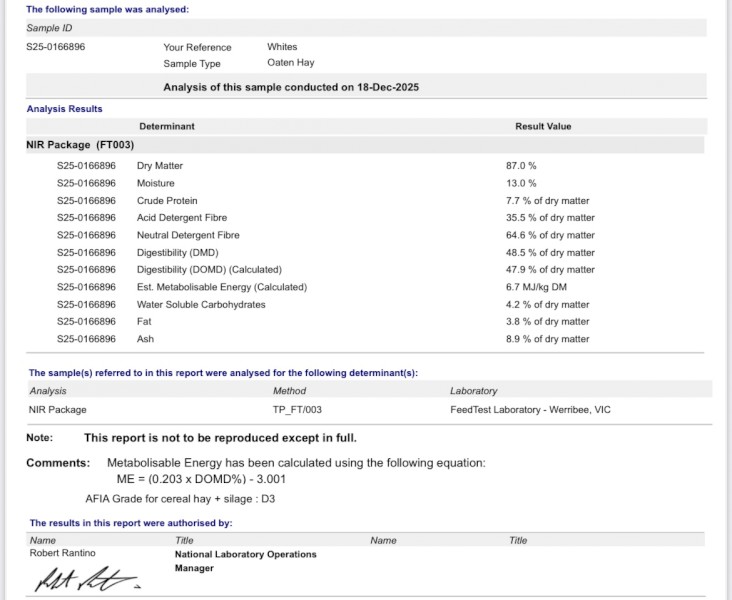Image resolution: width=732 pixels, height=600 pixels.
Task: Click the Sample ID value S25-0166896 at top
Action: click(x=55, y=47)
